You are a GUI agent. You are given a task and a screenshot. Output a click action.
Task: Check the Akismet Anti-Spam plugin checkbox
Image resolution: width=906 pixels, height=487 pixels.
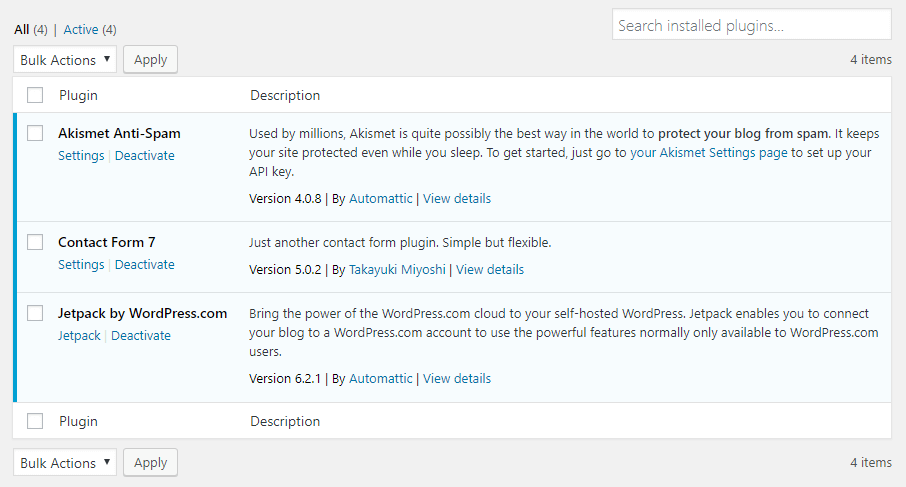pyautogui.click(x=35, y=133)
